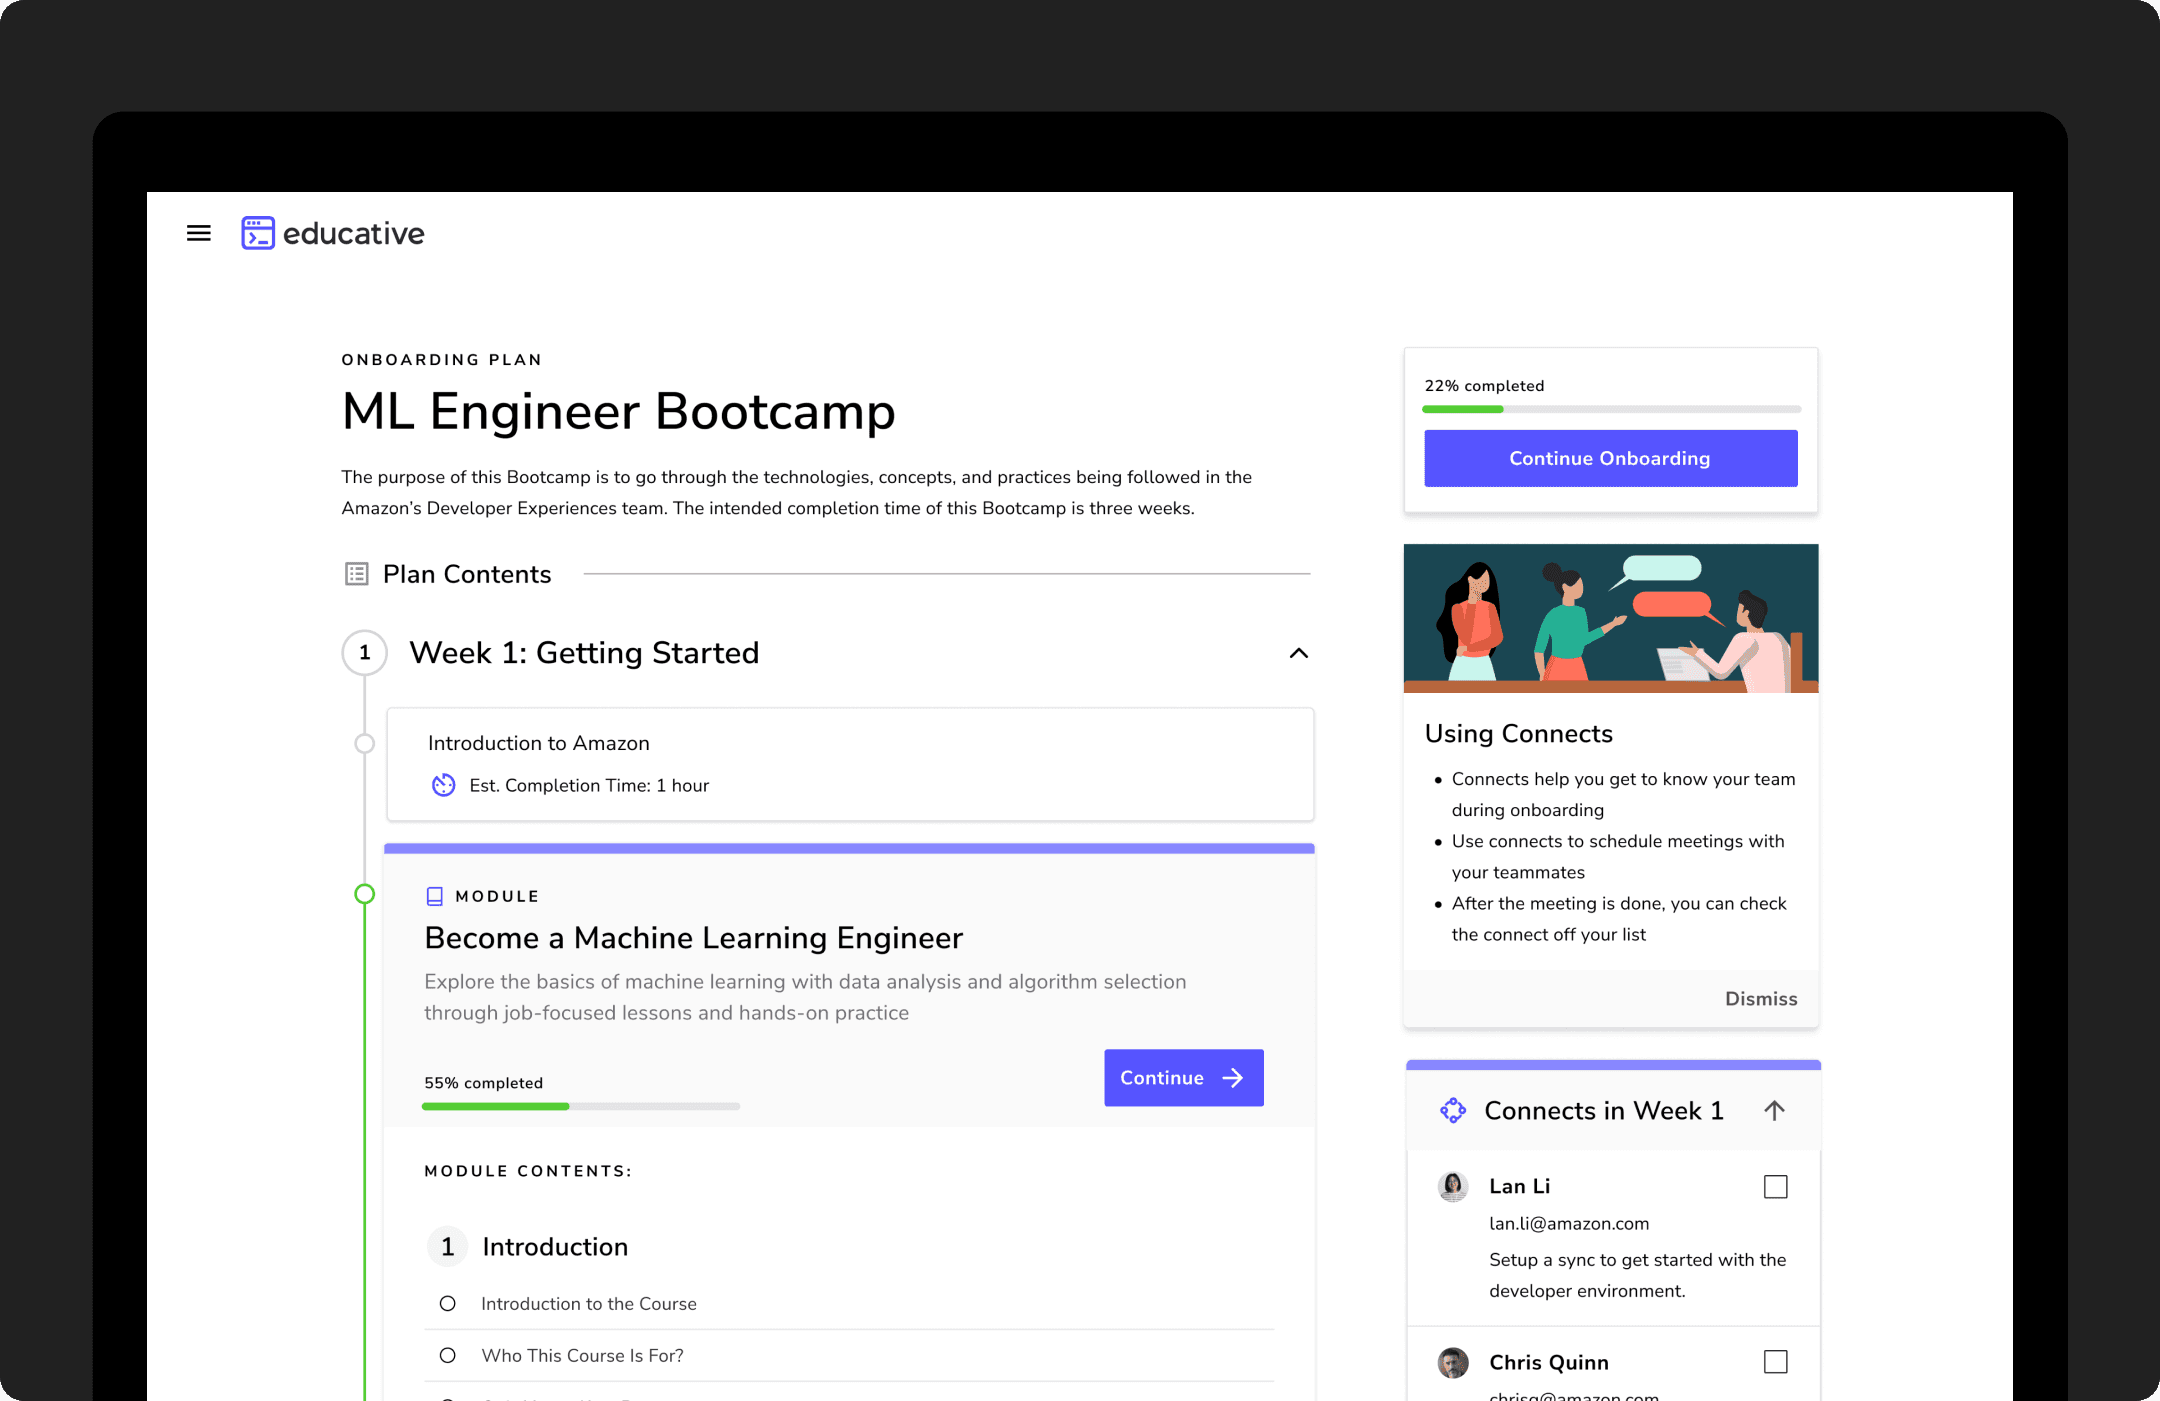Screen dimensions: 2160x1401
Task: Click Chris Quinn's avatar
Action: point(1453,1362)
